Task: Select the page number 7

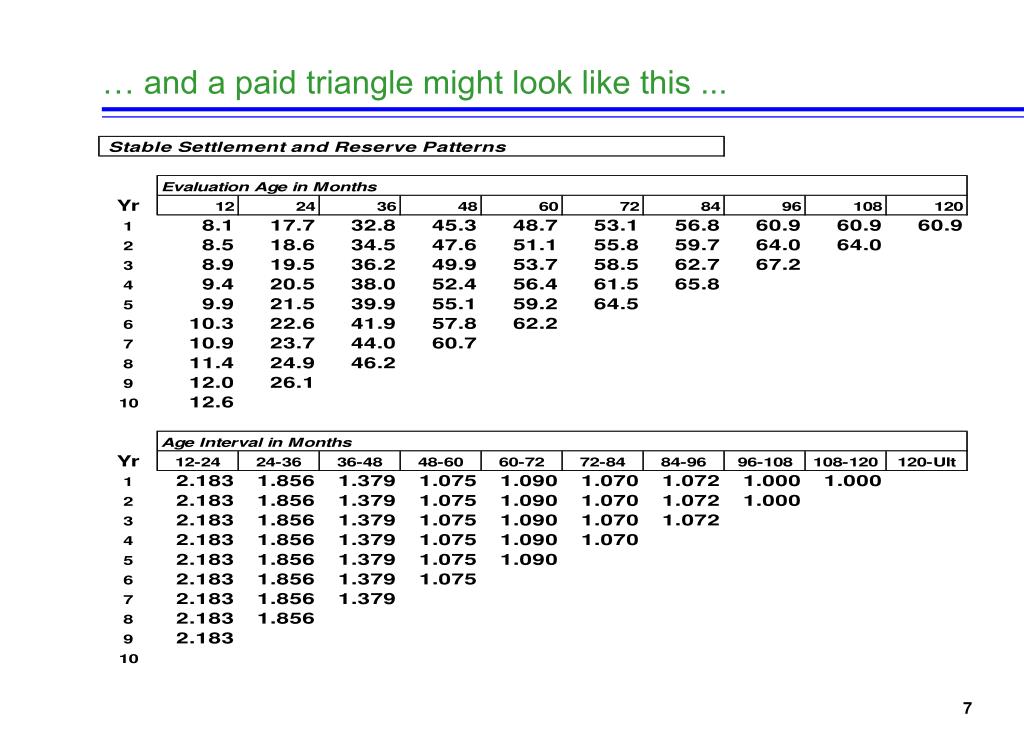Action: pos(967,709)
